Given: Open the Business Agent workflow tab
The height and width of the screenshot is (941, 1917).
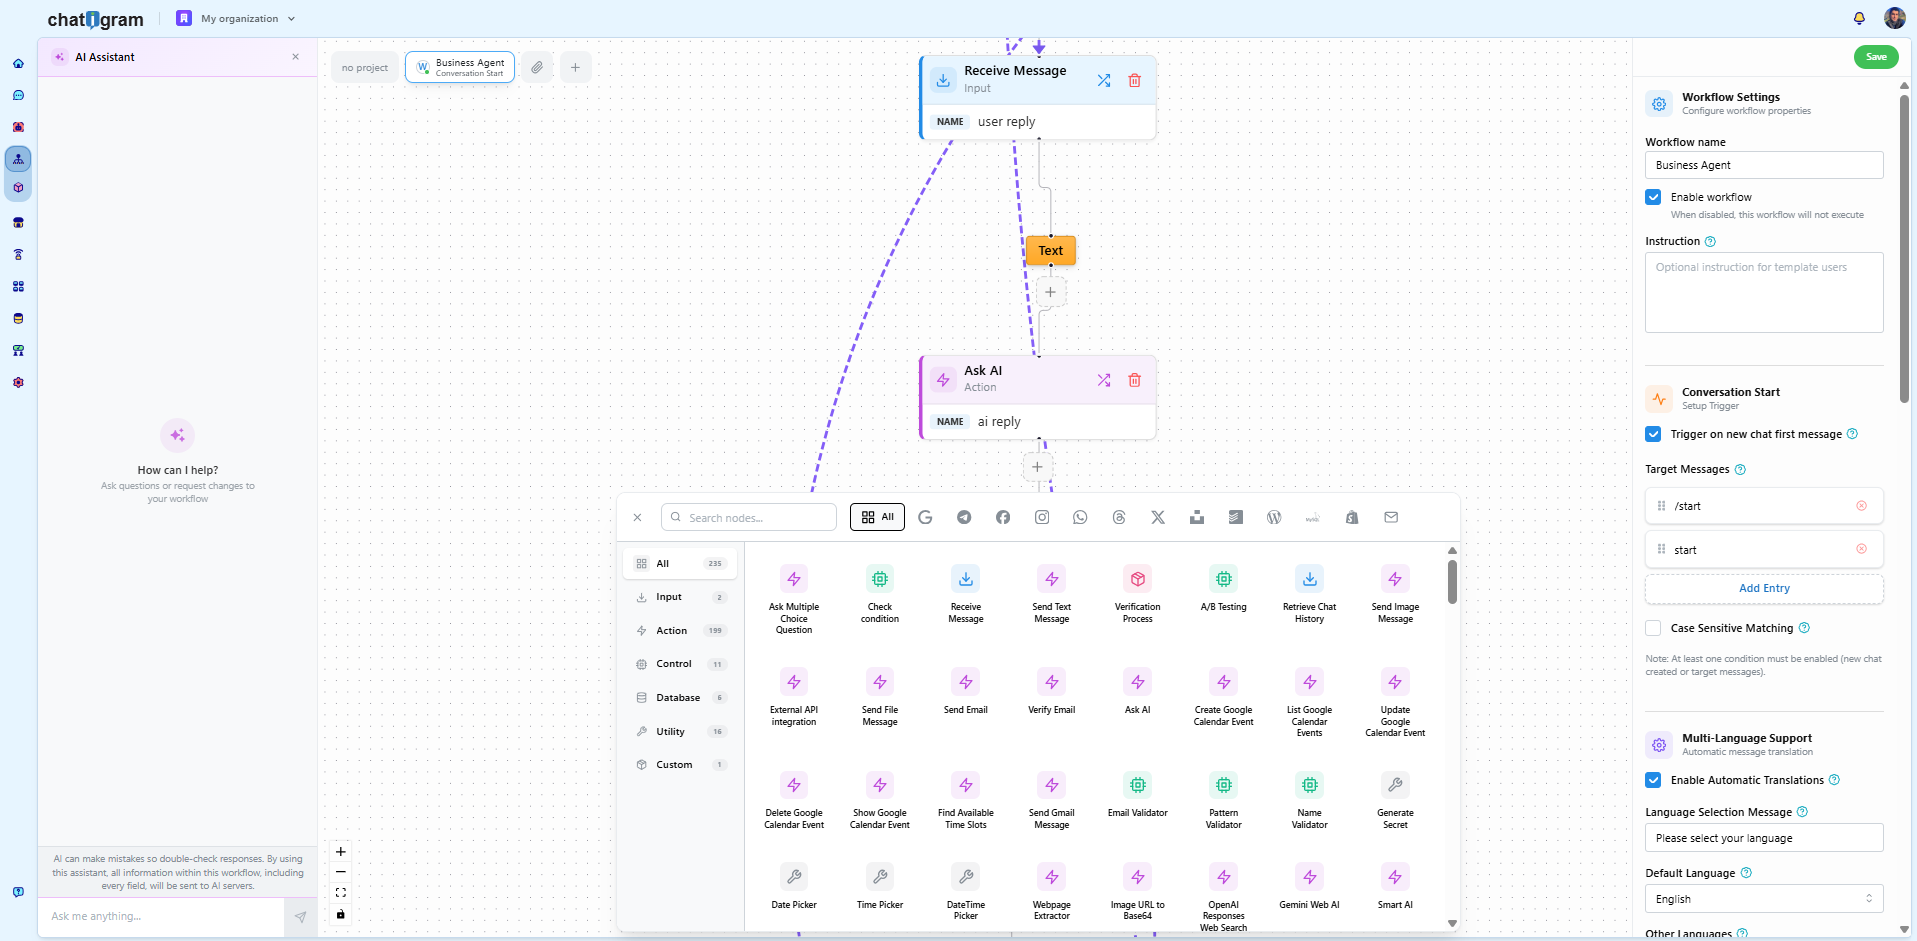Looking at the screenshot, I should (460, 67).
